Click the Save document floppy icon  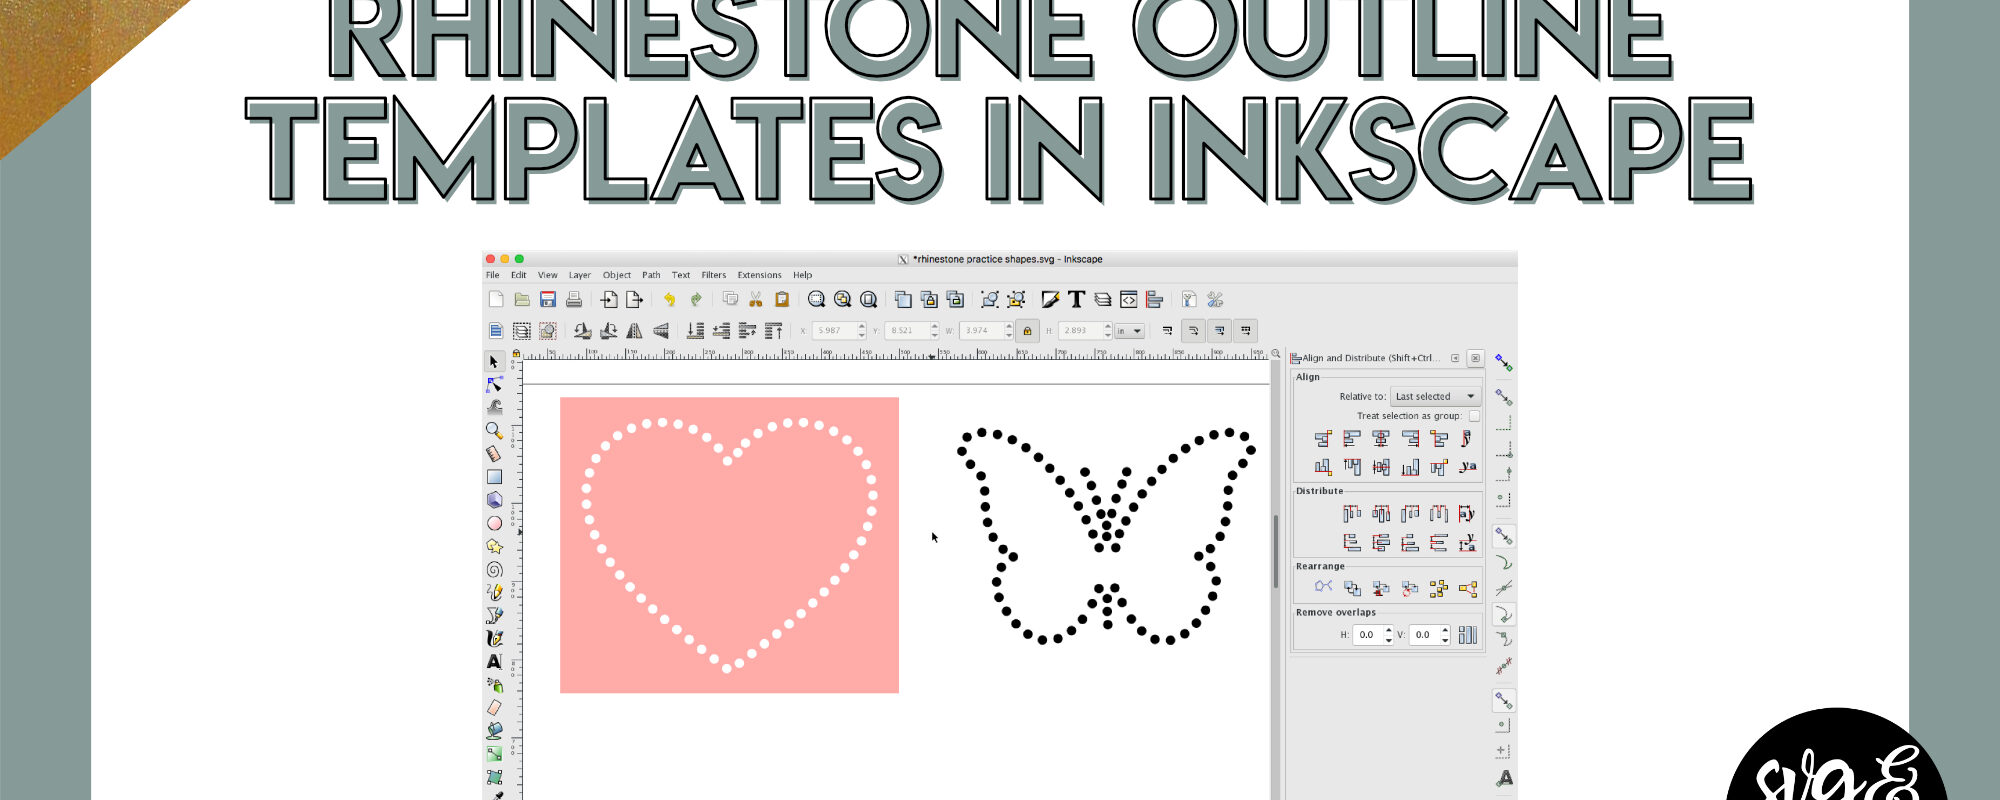coord(548,299)
